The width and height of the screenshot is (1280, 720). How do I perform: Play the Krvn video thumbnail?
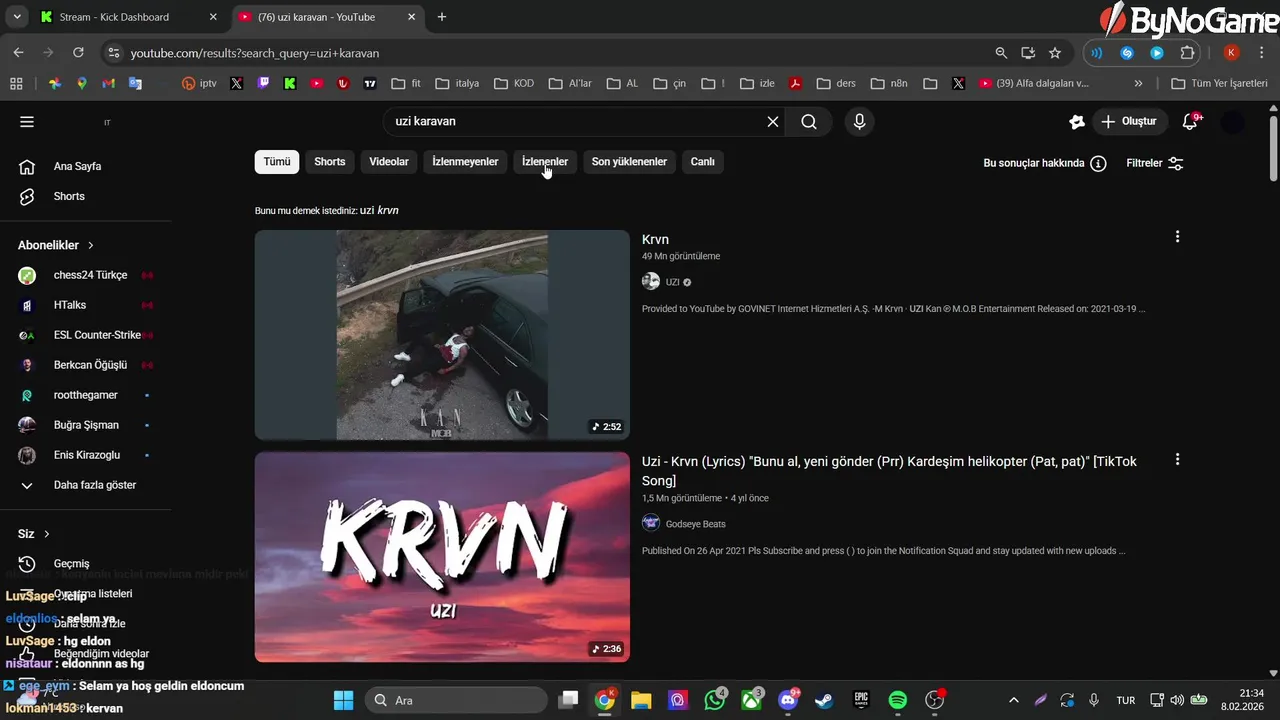pyautogui.click(x=442, y=335)
